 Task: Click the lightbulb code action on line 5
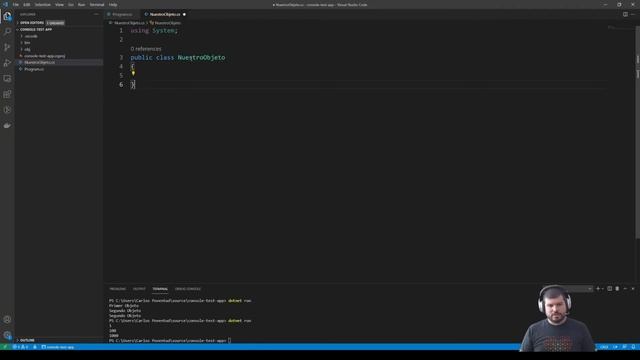(x=133, y=73)
